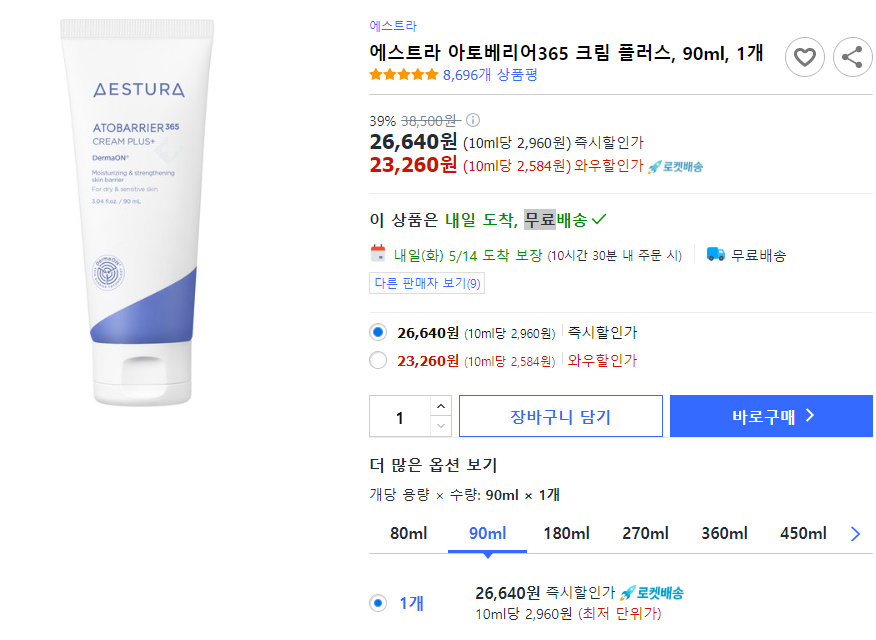Switch to the 180ml volume tab
This screenshot has width=876, height=640.
[566, 533]
